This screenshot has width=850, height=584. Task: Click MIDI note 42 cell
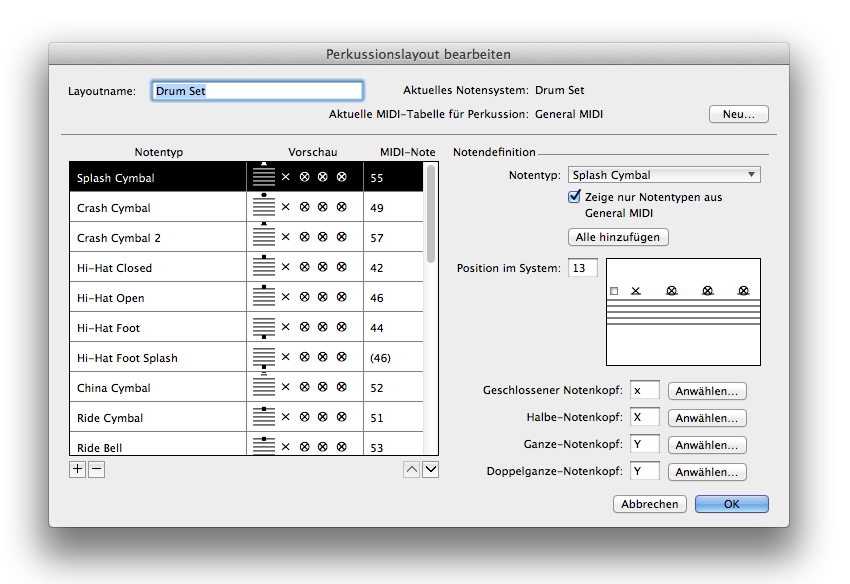(x=393, y=267)
